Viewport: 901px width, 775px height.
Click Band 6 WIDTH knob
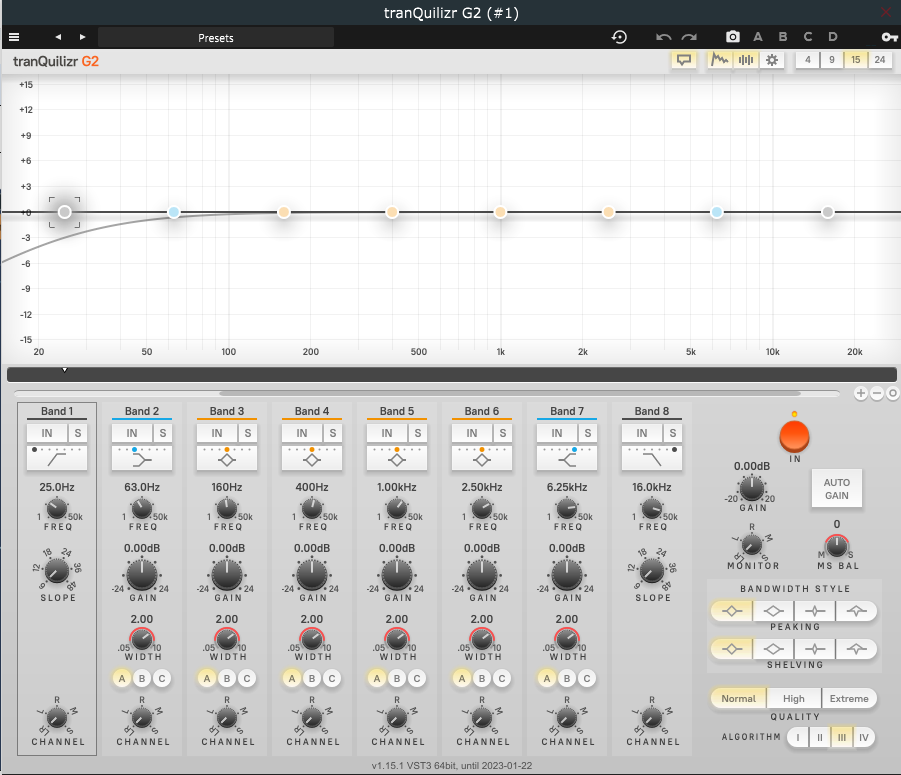coord(482,639)
